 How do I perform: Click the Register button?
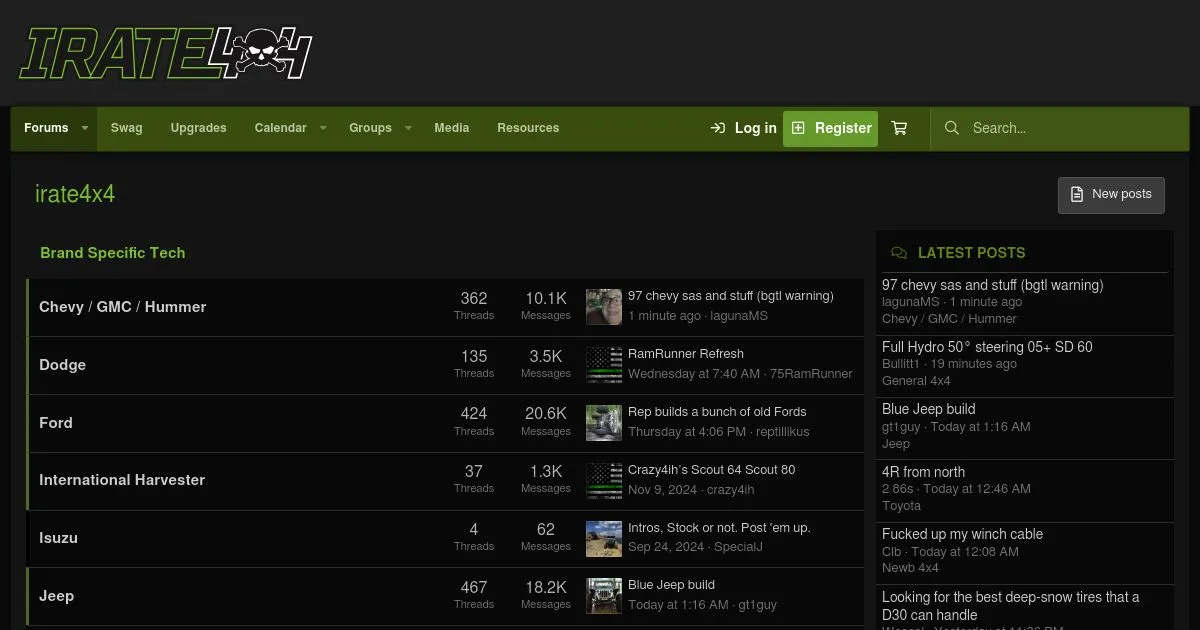coord(830,128)
